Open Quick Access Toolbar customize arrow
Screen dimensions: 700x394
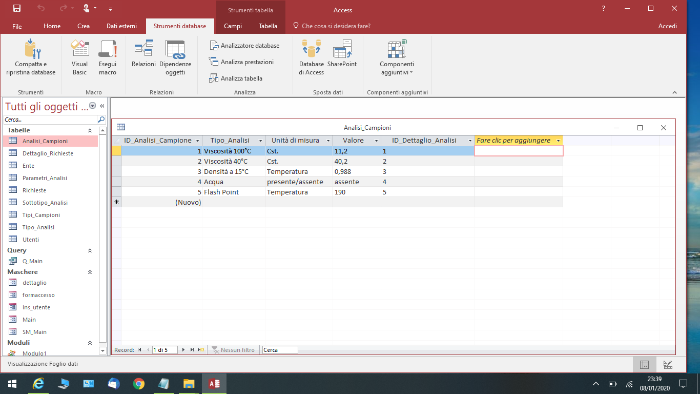point(110,9)
